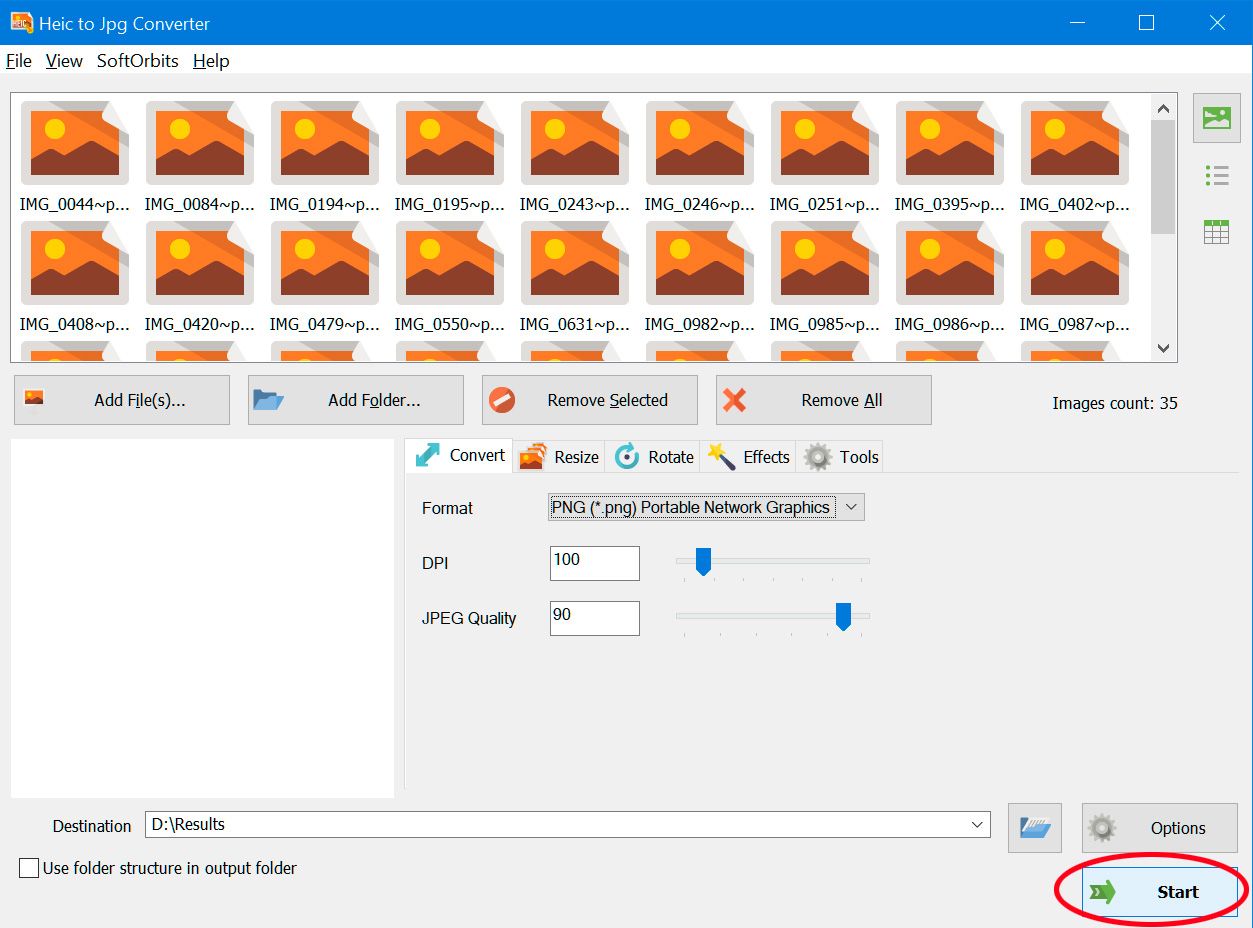Viewport: 1253px width, 928px height.
Task: Switch to details table view icon
Action: pos(1216,233)
